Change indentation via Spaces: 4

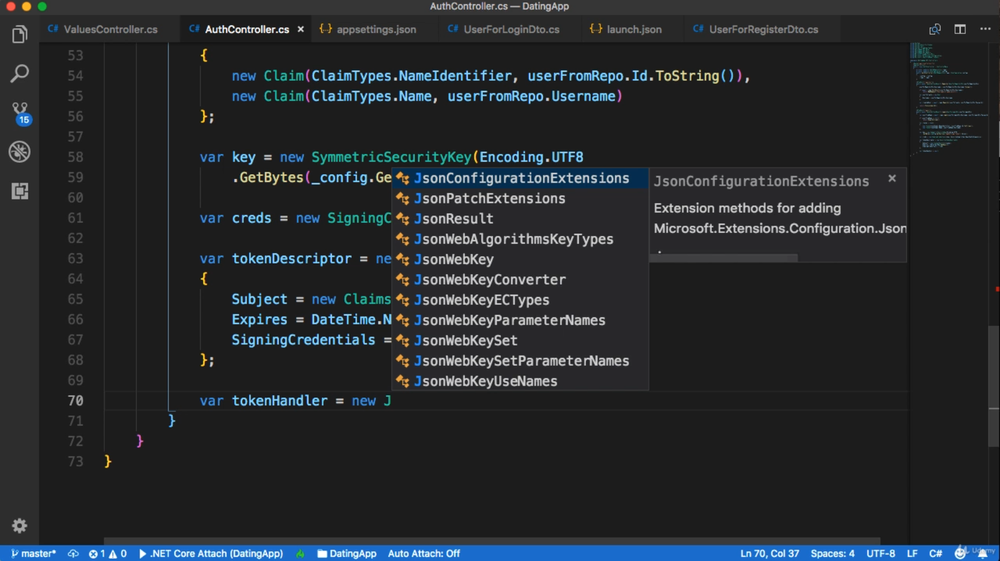pos(832,553)
